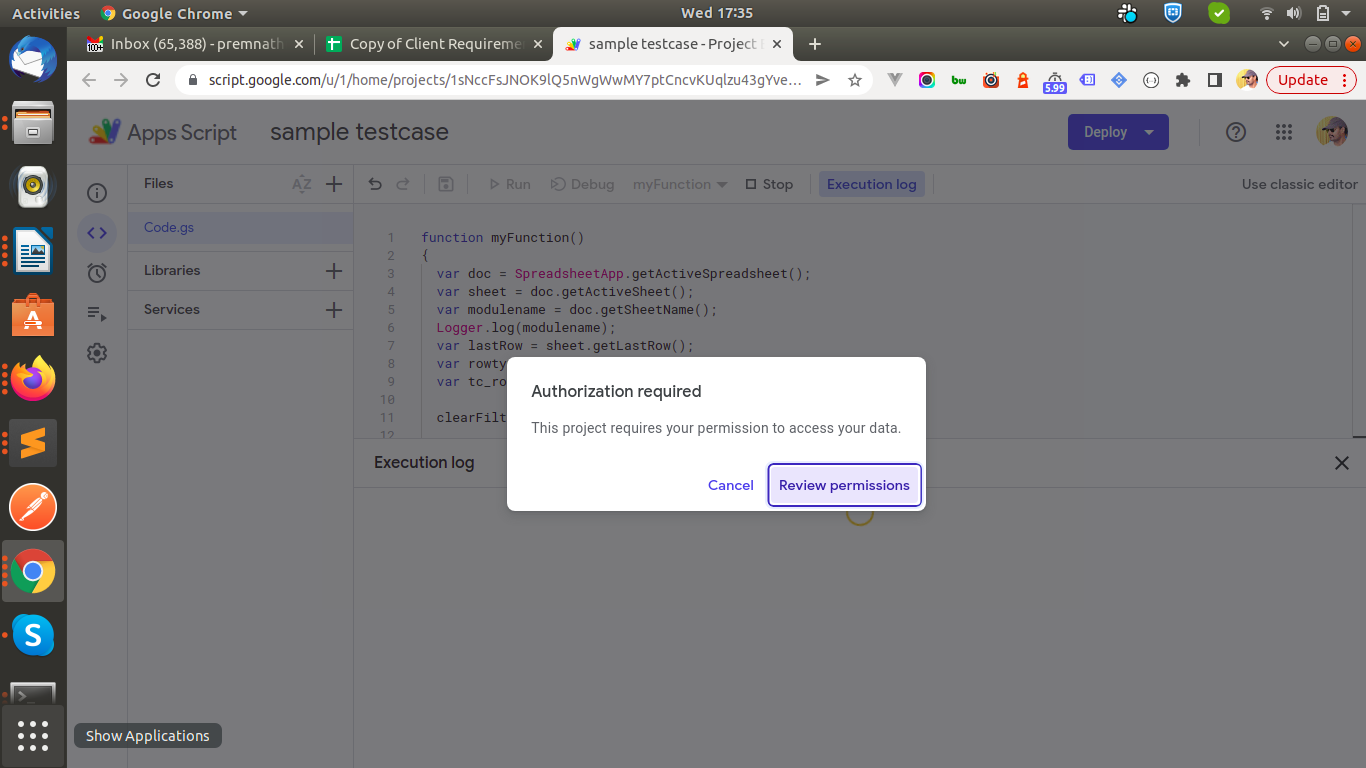Go back to the previous page
Image resolution: width=1366 pixels, height=768 pixels.
click(x=89, y=80)
